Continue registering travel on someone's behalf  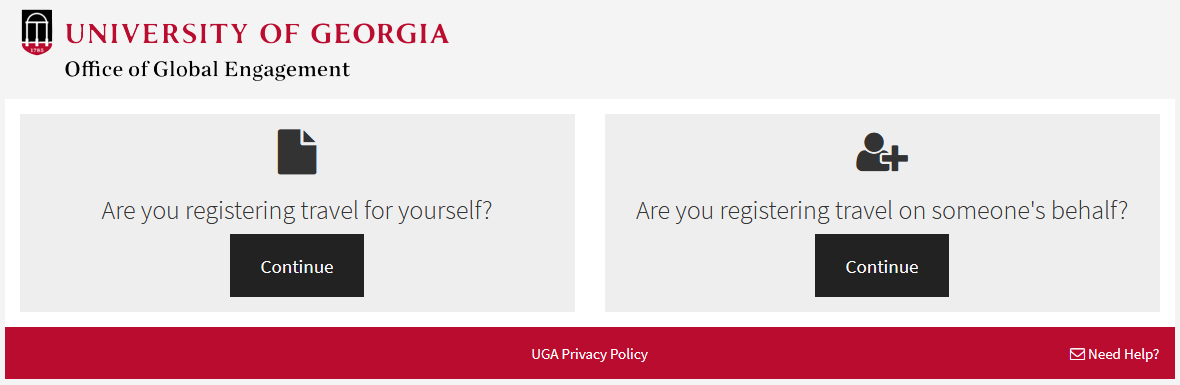pyautogui.click(x=882, y=265)
